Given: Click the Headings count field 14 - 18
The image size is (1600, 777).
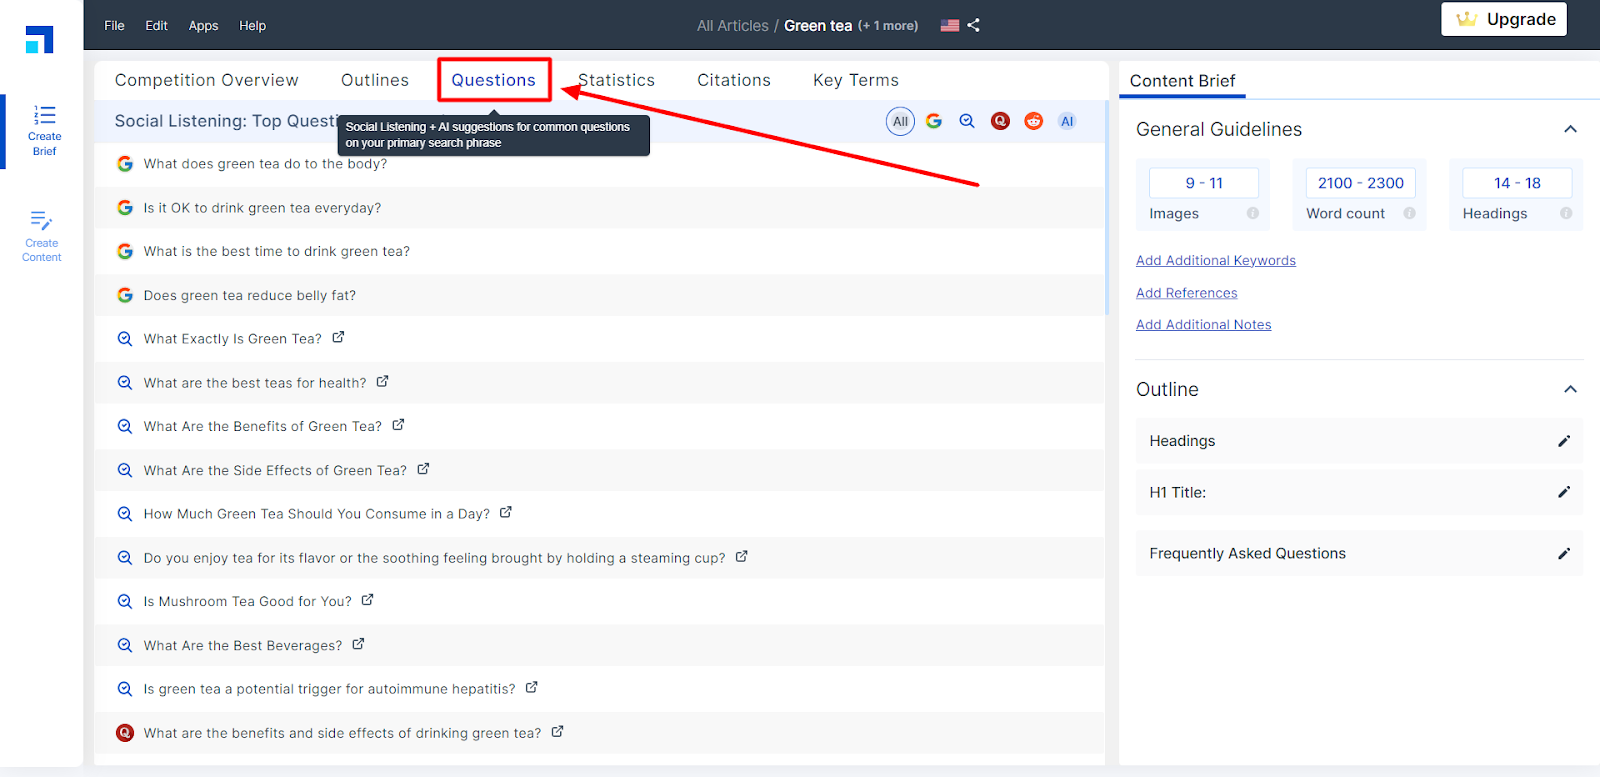Looking at the screenshot, I should [x=1517, y=183].
